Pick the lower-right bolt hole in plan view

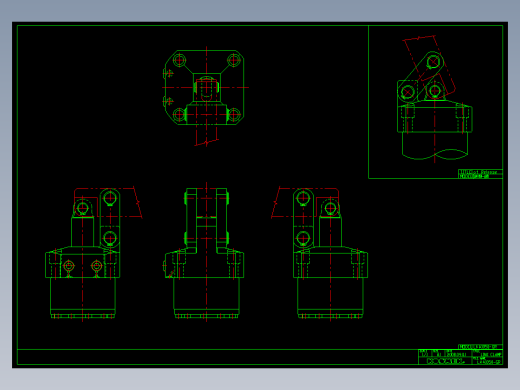pyautogui.click(x=234, y=115)
